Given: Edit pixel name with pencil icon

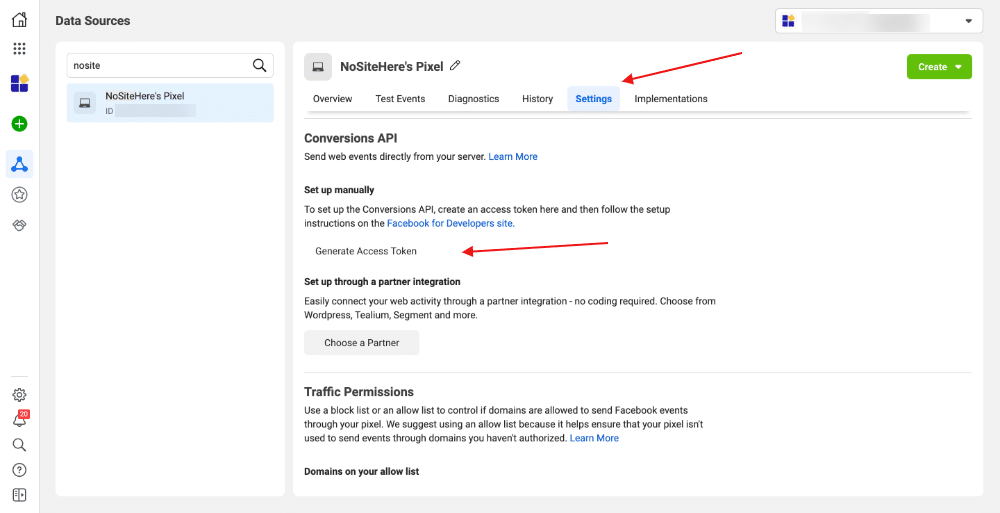Looking at the screenshot, I should tap(455, 65).
